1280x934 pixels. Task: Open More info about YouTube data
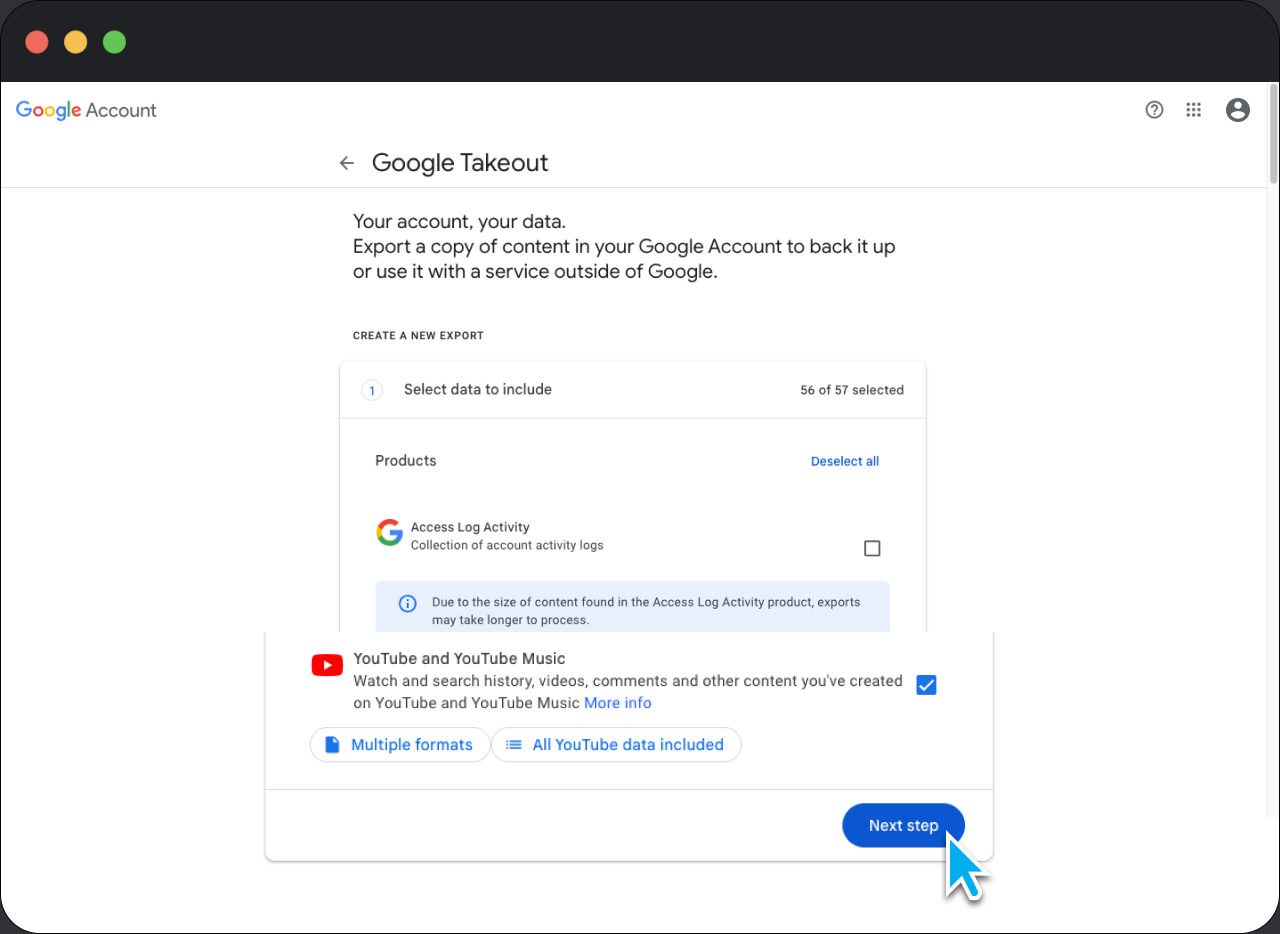[x=617, y=703]
